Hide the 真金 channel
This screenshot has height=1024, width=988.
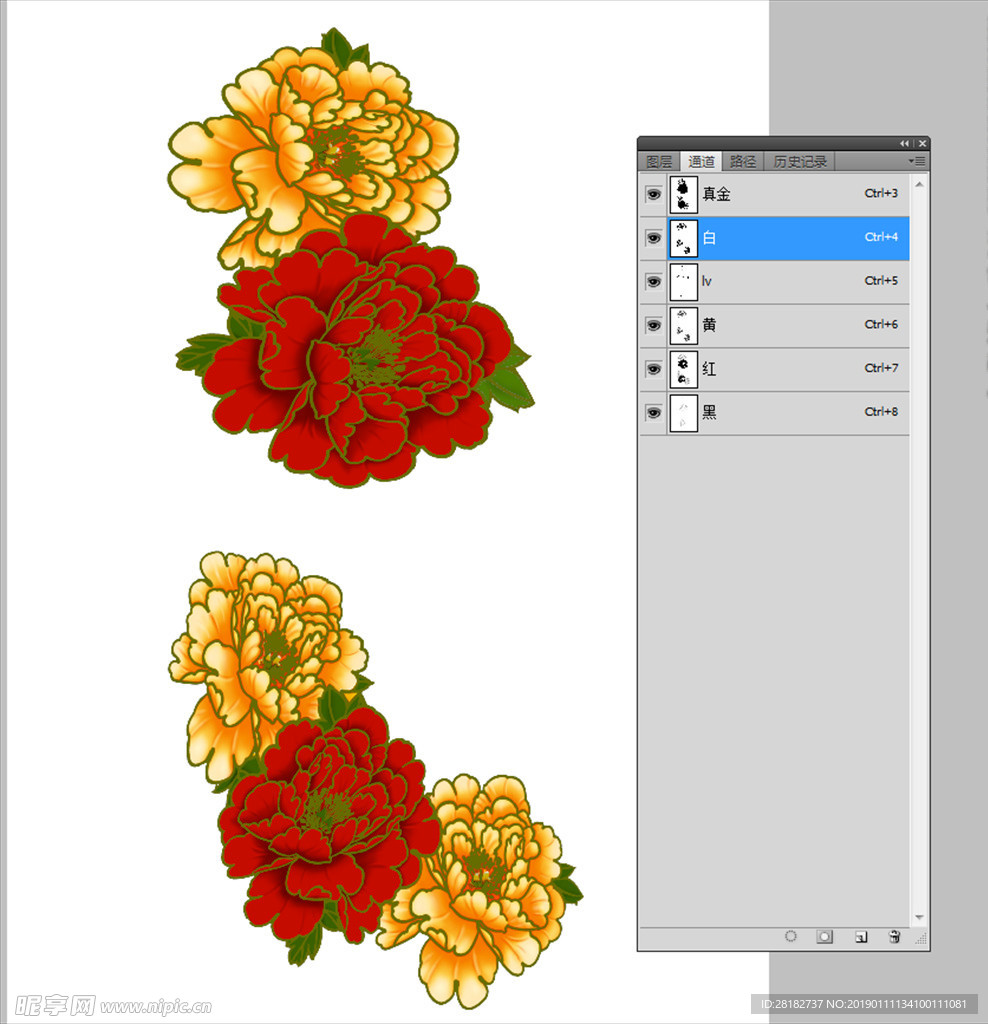click(x=653, y=194)
